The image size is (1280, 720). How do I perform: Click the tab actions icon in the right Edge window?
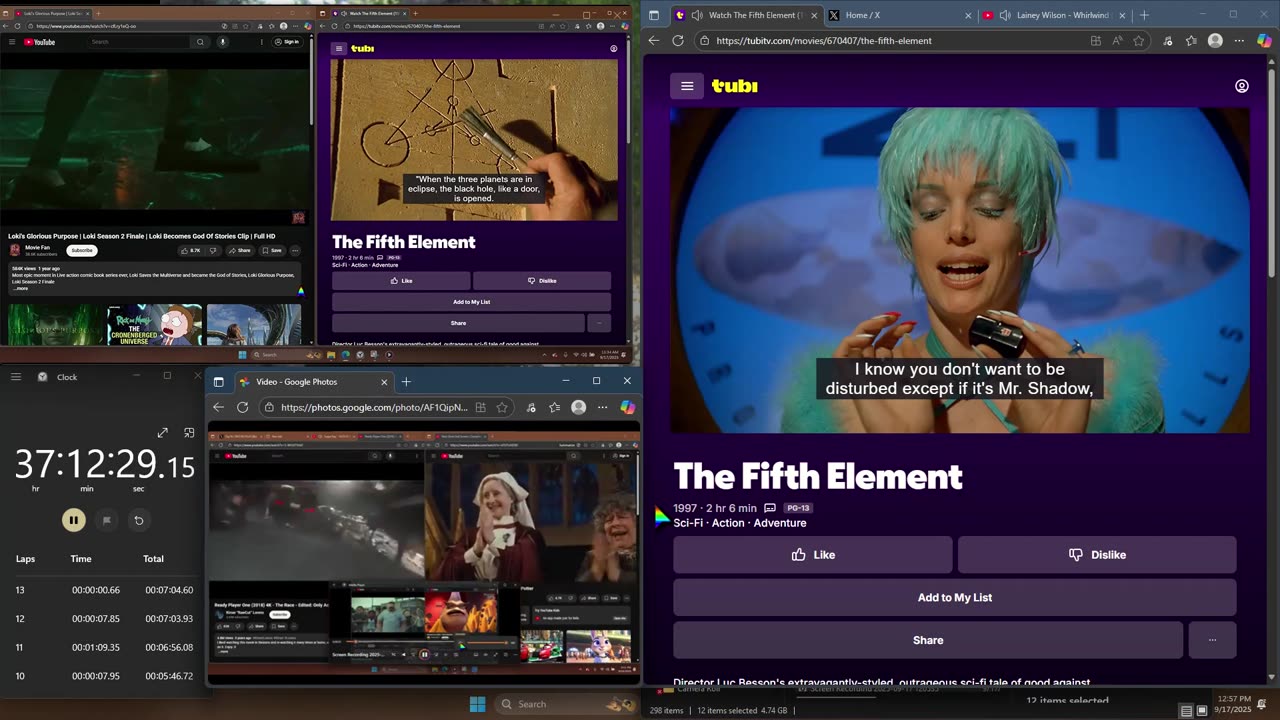(x=654, y=15)
